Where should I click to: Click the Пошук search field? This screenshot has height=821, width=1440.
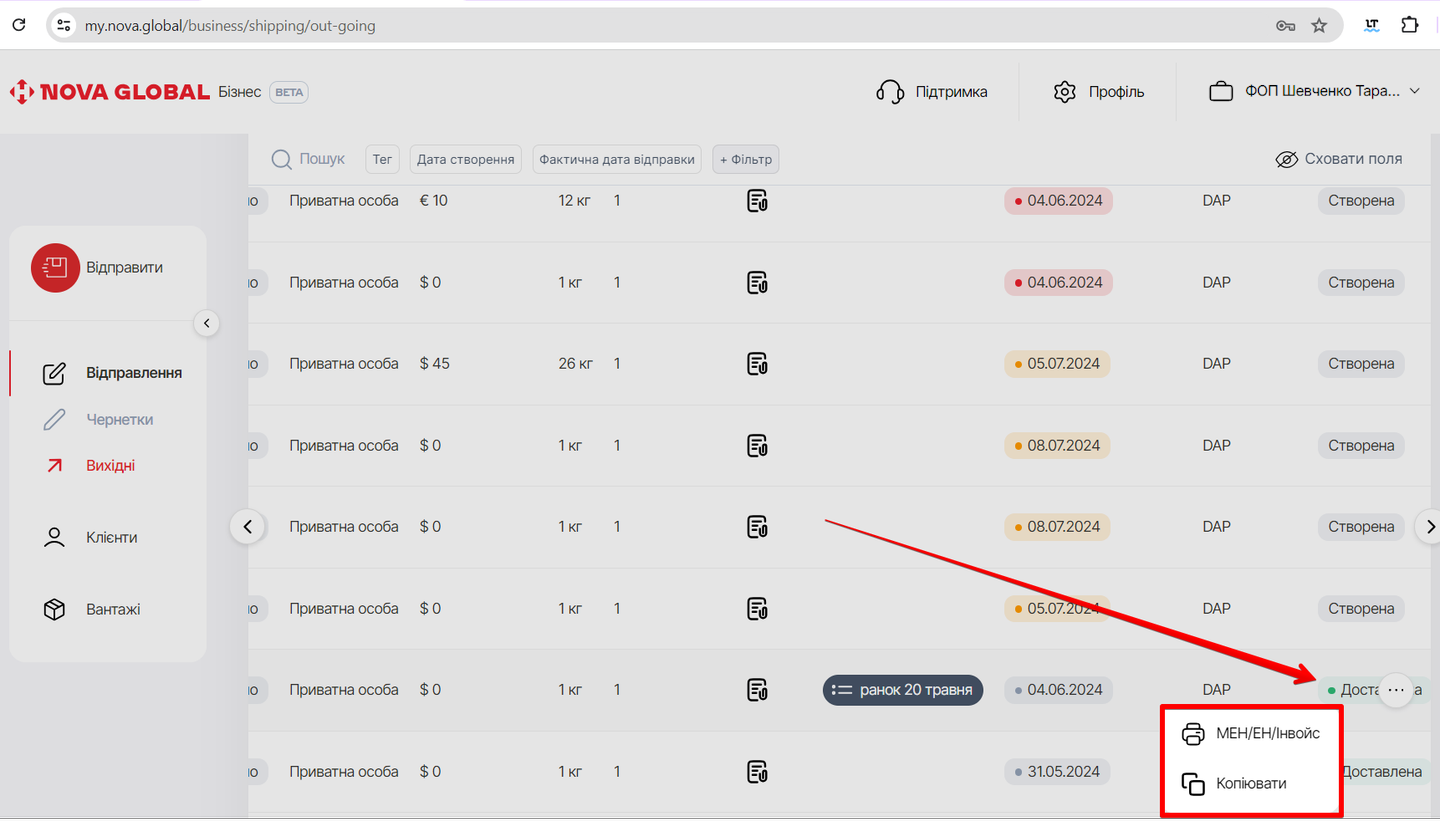[x=321, y=159]
